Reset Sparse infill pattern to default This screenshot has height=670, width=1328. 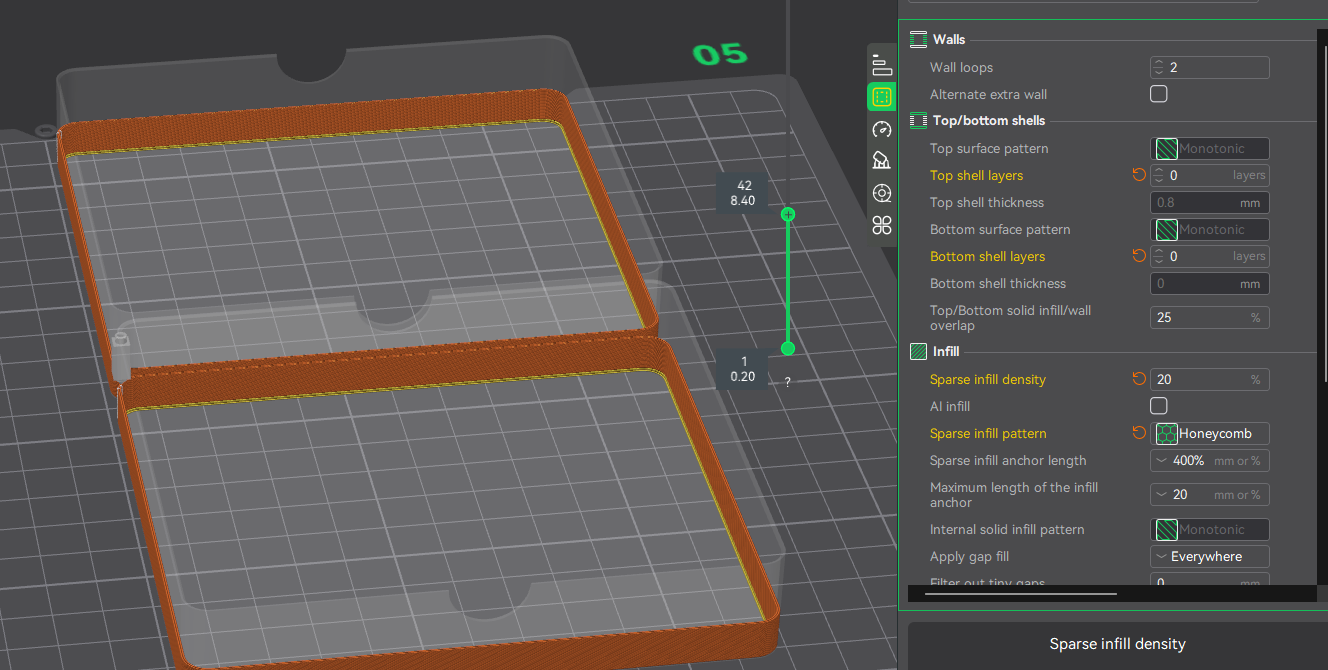coord(1138,433)
